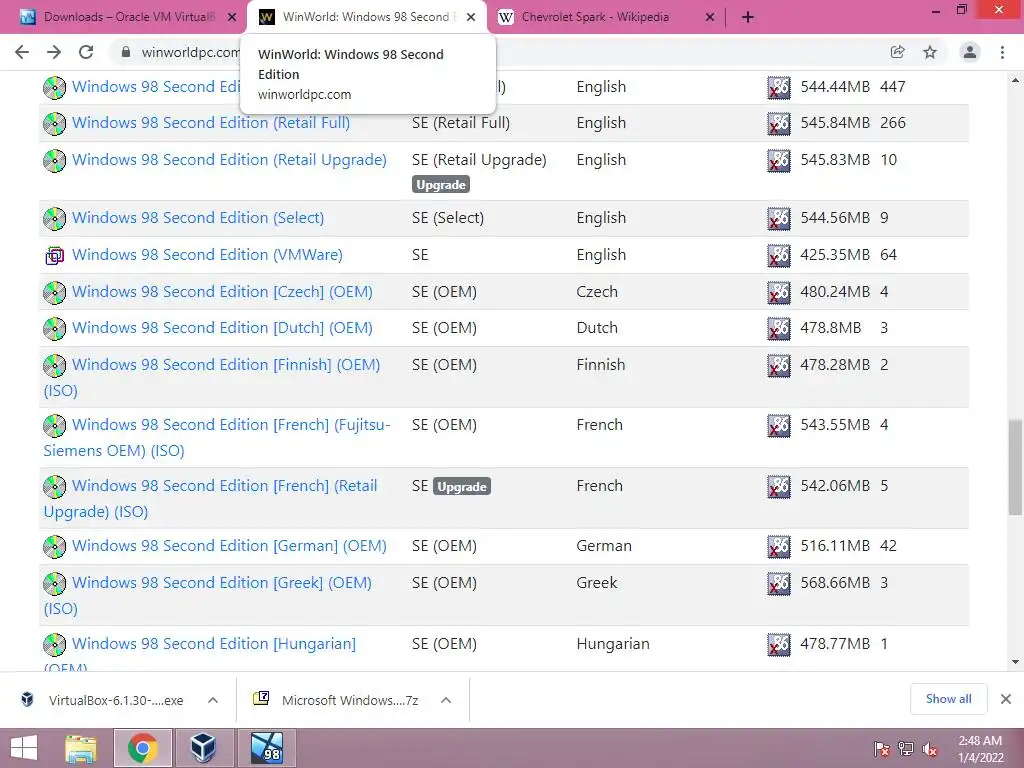
Task: Click the Upgrade badge in French Retail row
Action: tap(462, 487)
